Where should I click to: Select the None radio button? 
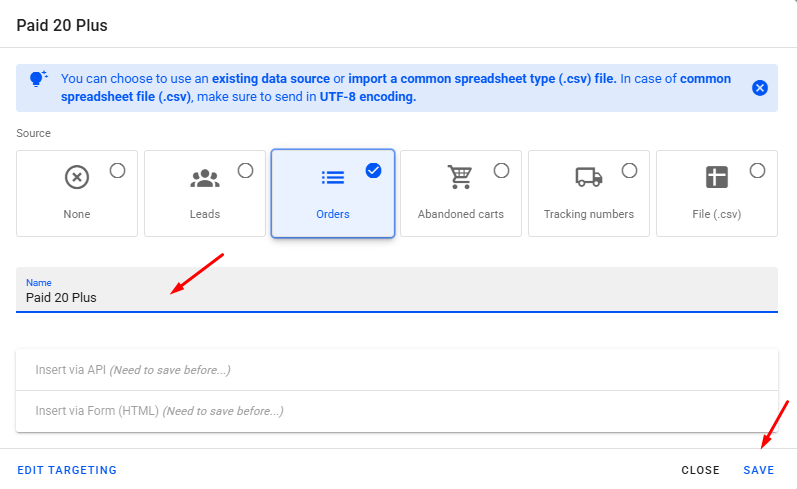tap(117, 171)
